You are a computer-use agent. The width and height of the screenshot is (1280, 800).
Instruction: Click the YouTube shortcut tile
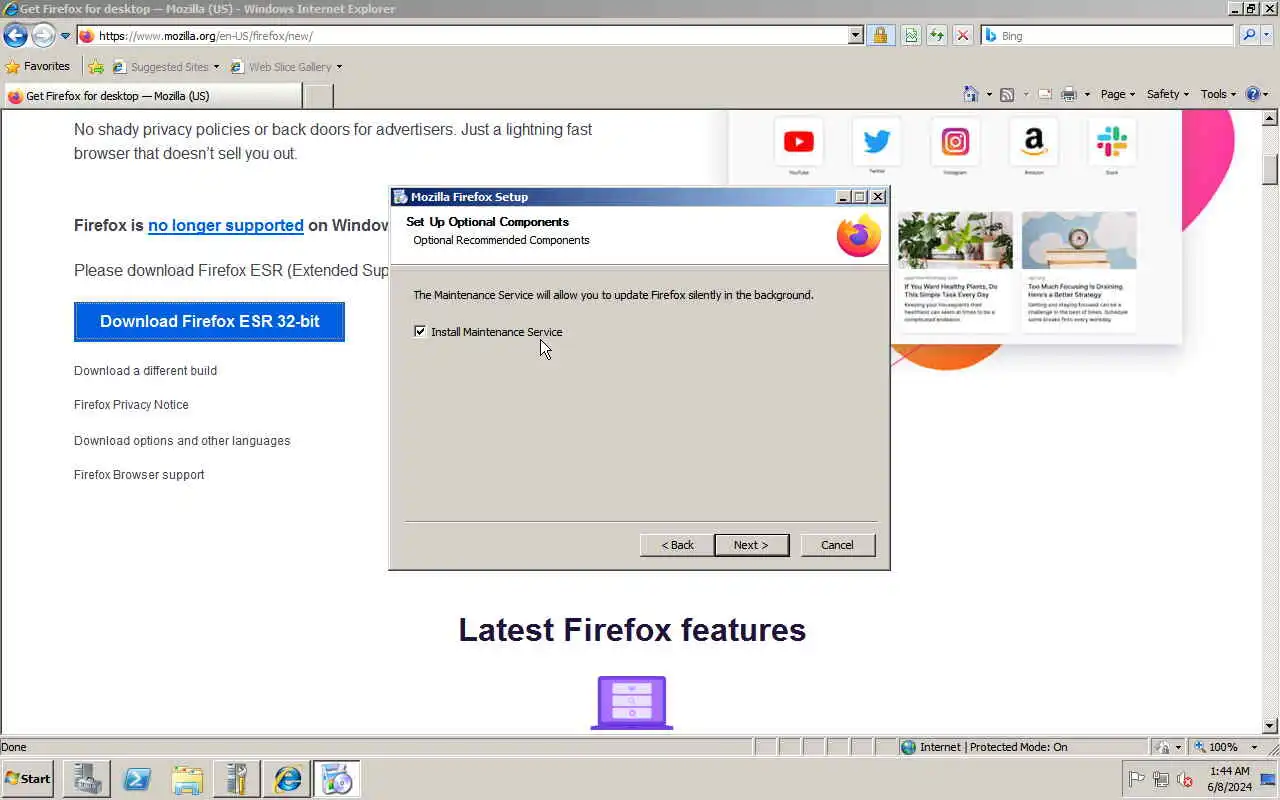point(798,142)
